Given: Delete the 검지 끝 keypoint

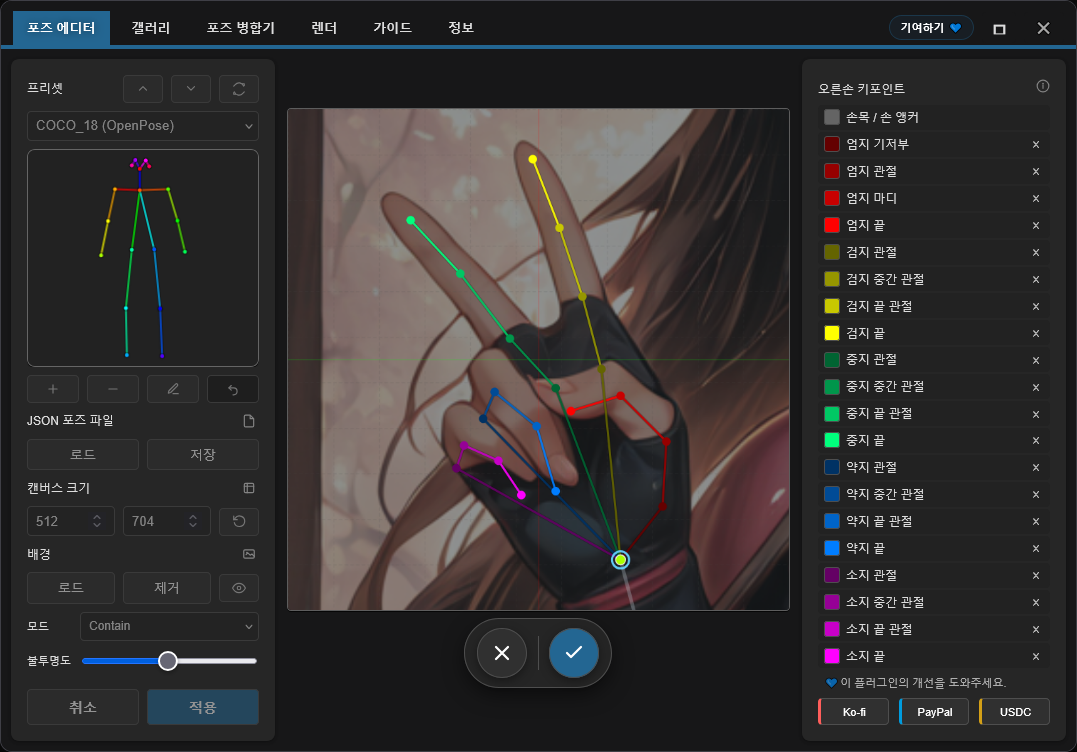Looking at the screenshot, I should 1036,334.
